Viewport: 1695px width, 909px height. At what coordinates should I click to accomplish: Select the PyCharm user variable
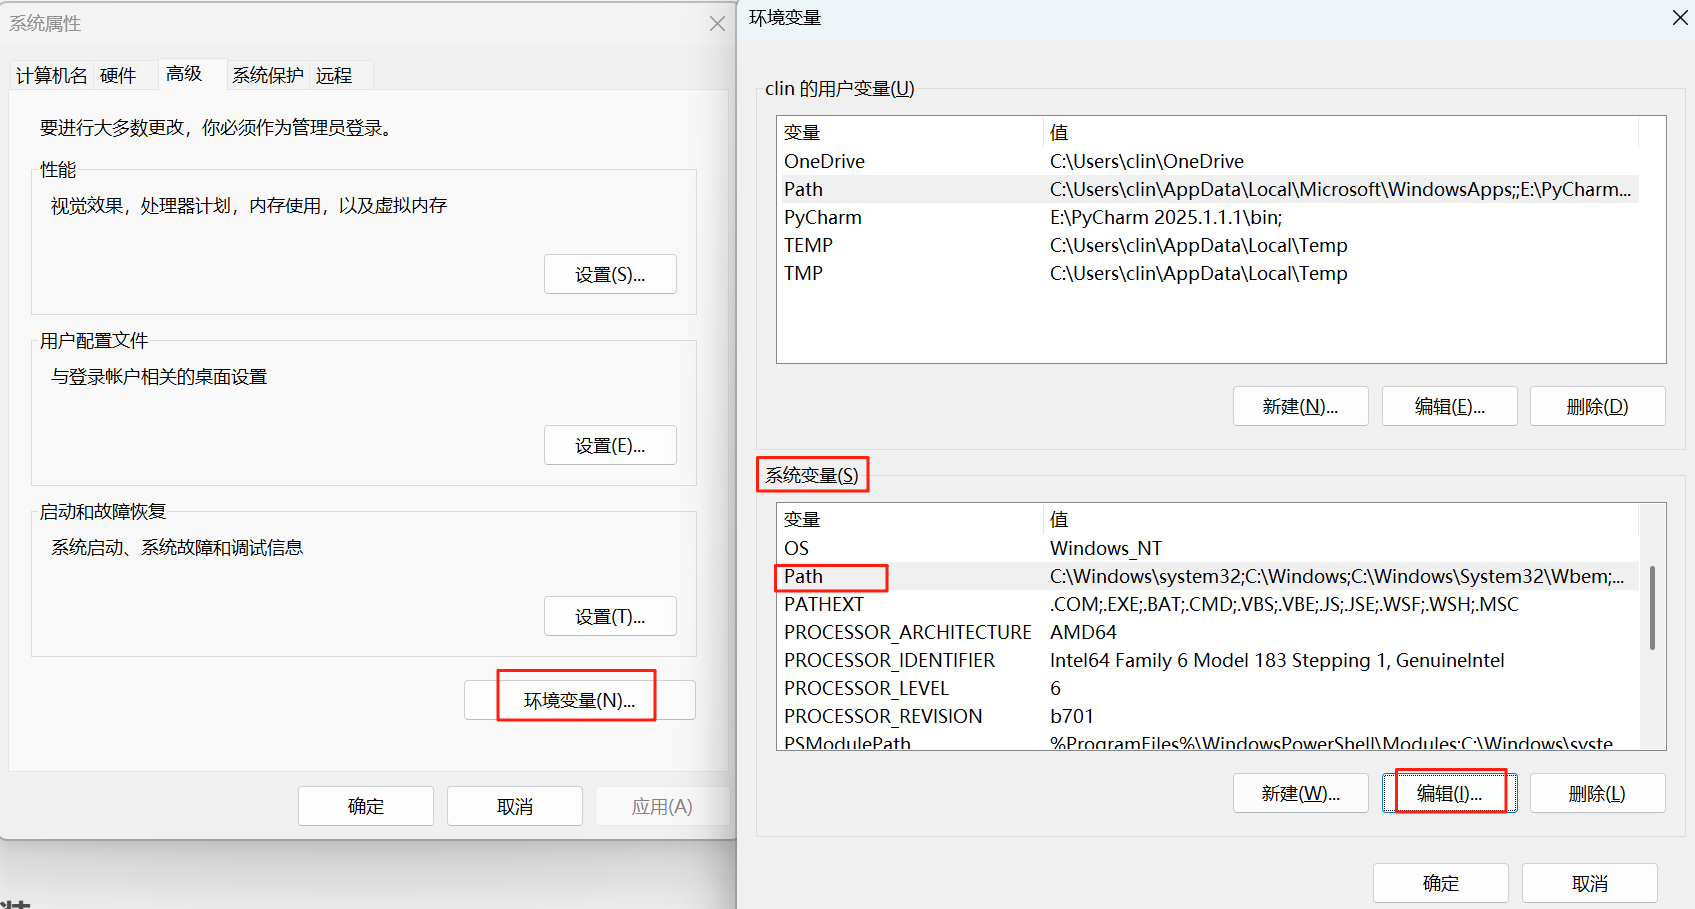pyautogui.click(x=1208, y=217)
